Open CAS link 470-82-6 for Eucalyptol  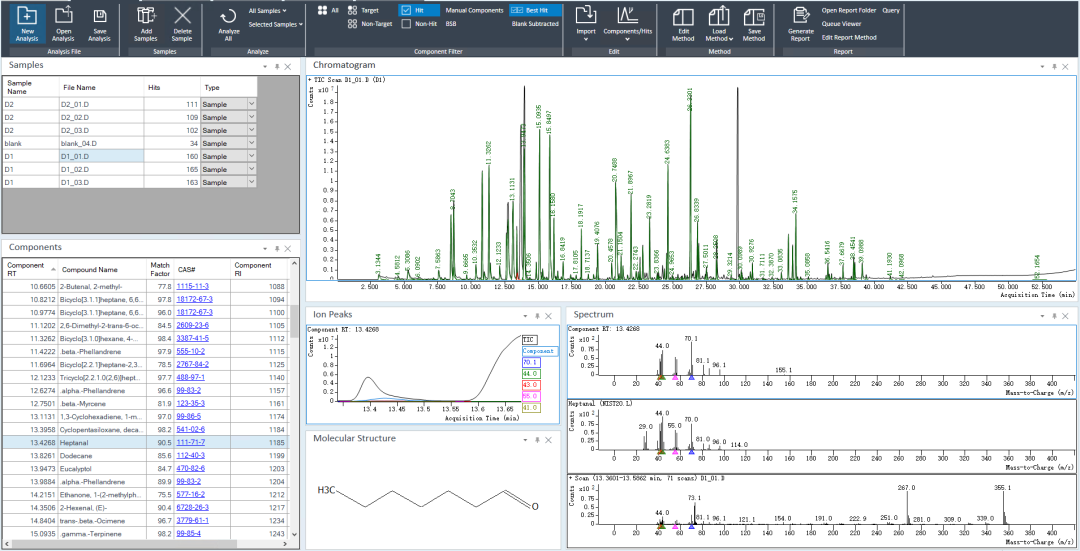point(190,469)
